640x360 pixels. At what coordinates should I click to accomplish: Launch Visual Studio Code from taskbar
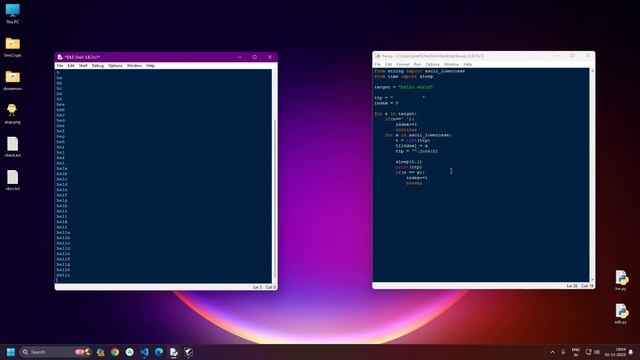point(144,352)
